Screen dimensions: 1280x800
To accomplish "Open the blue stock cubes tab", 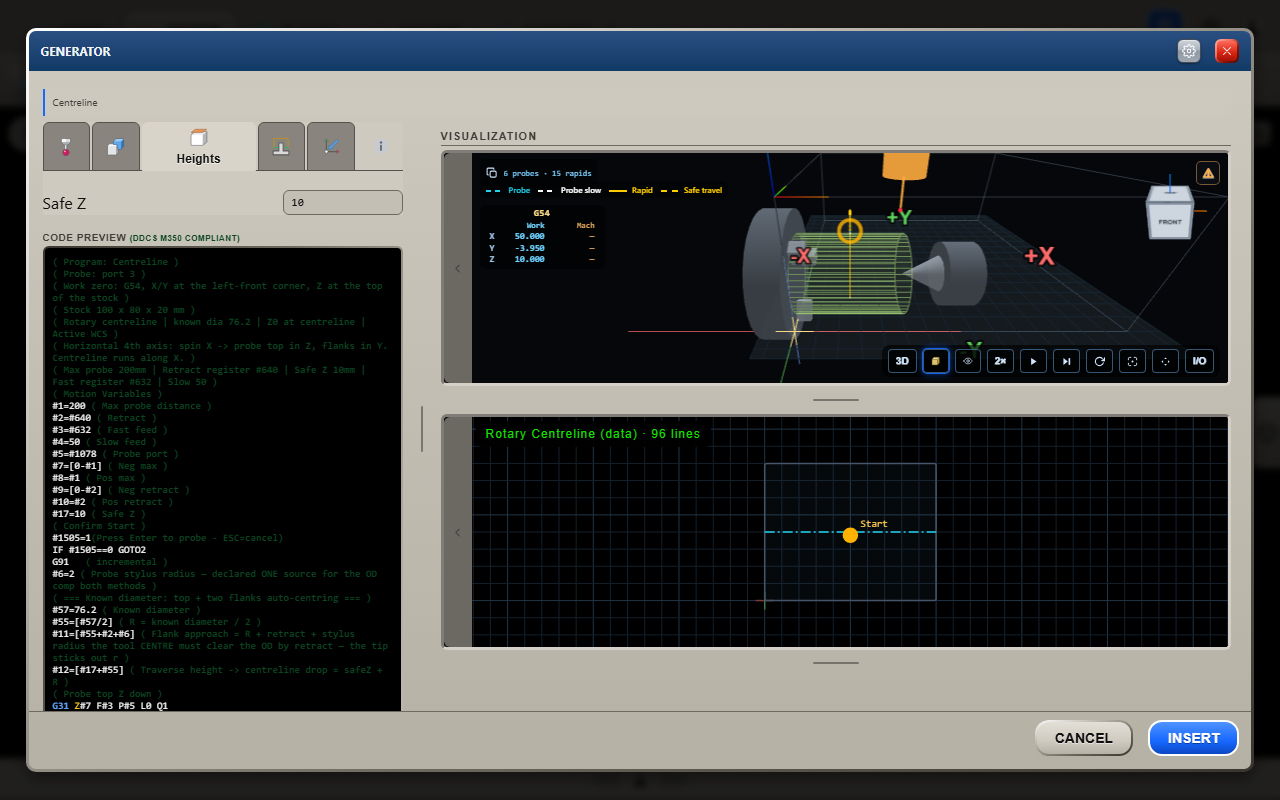I will click(x=116, y=146).
